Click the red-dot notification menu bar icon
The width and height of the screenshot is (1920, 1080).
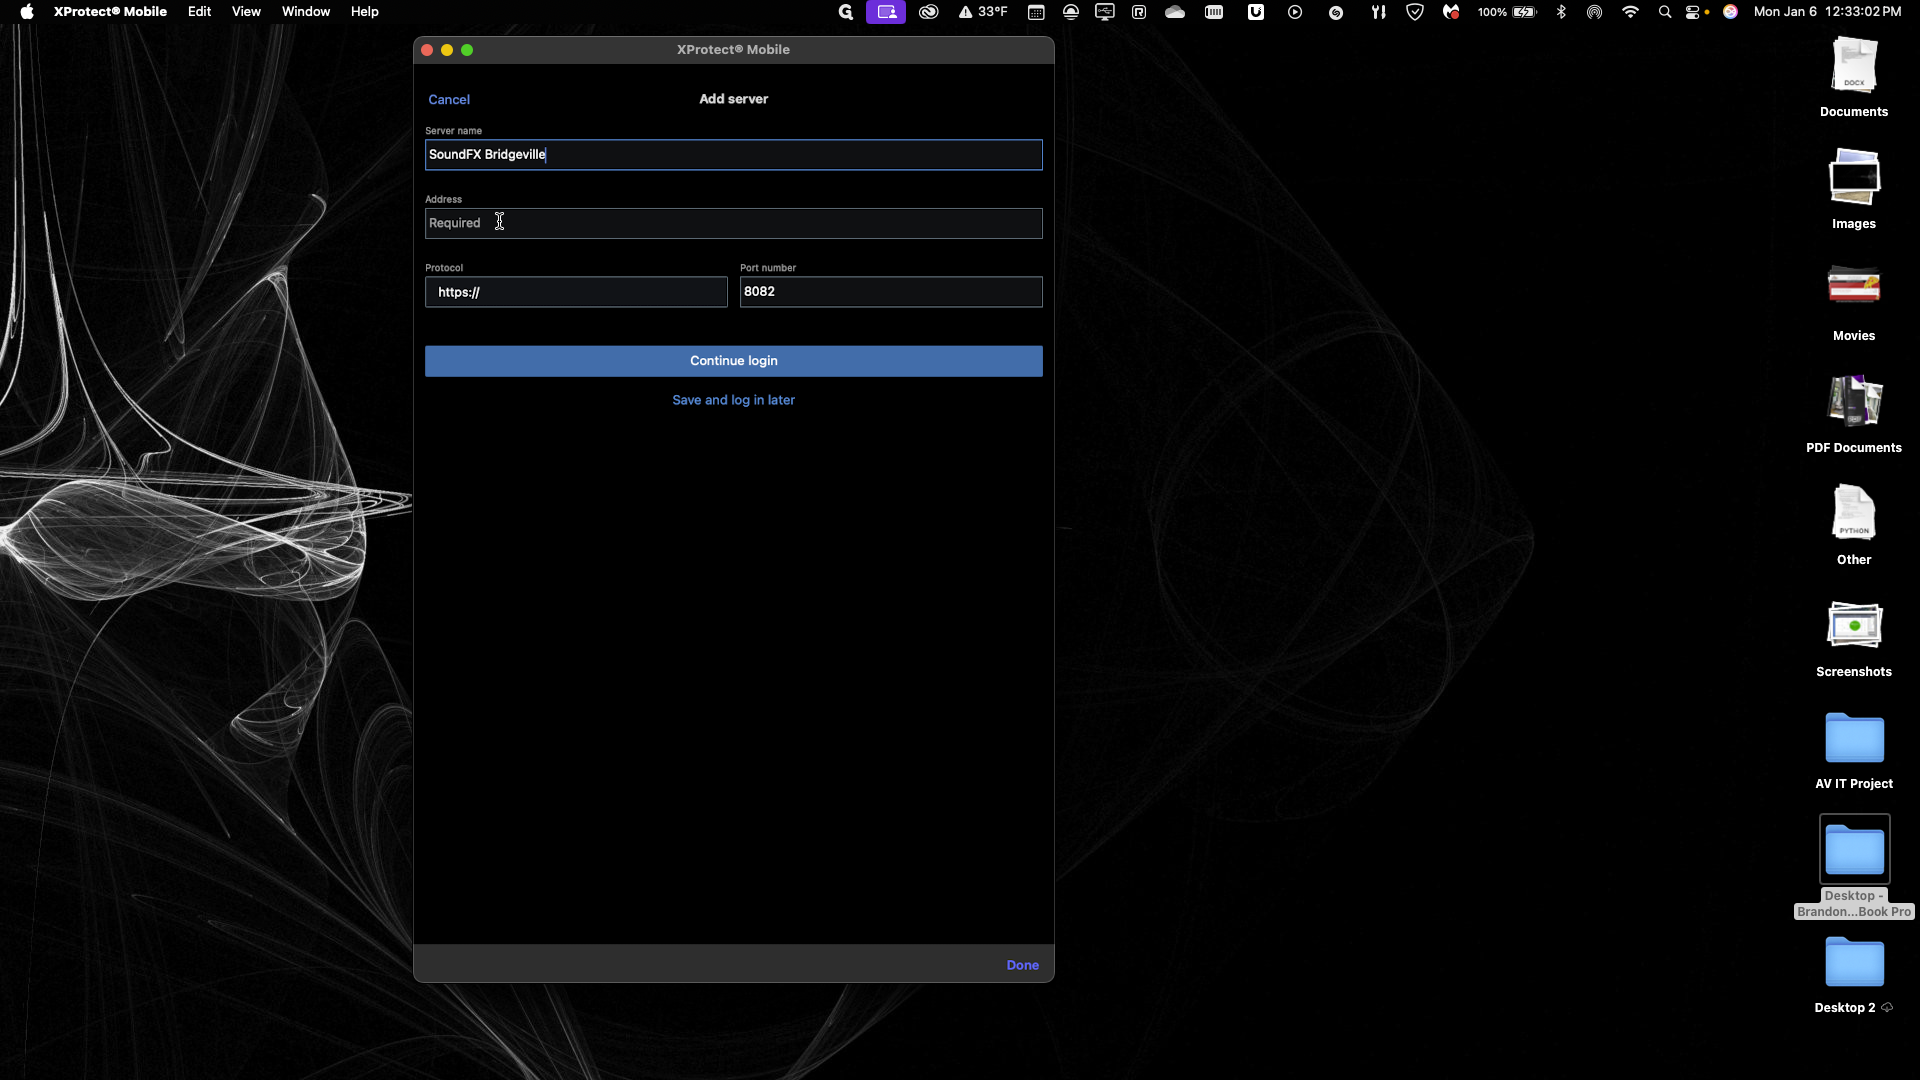1451,12
